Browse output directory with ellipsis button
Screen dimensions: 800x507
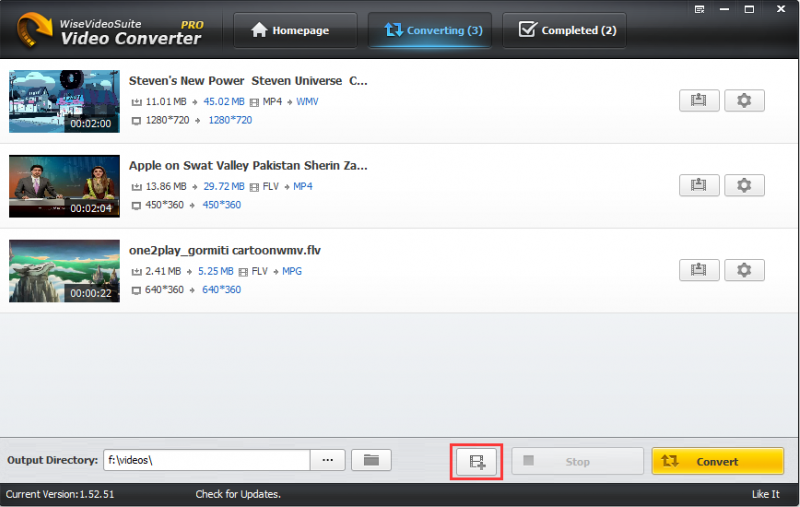[328, 460]
